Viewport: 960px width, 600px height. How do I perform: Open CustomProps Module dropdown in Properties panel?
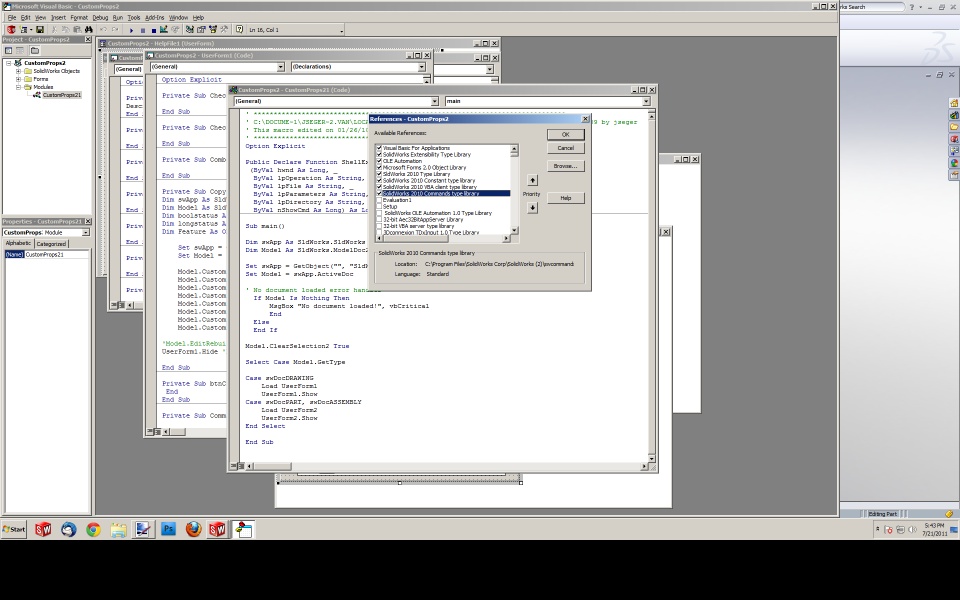86,233
